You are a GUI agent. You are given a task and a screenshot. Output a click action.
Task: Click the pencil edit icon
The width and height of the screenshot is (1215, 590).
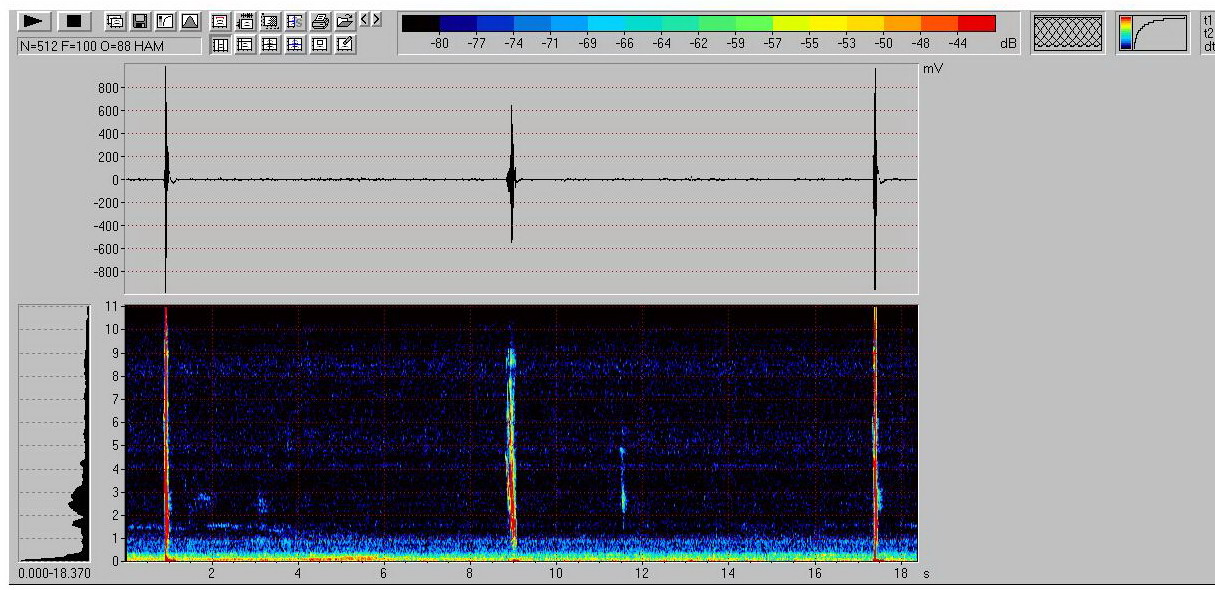pos(344,44)
